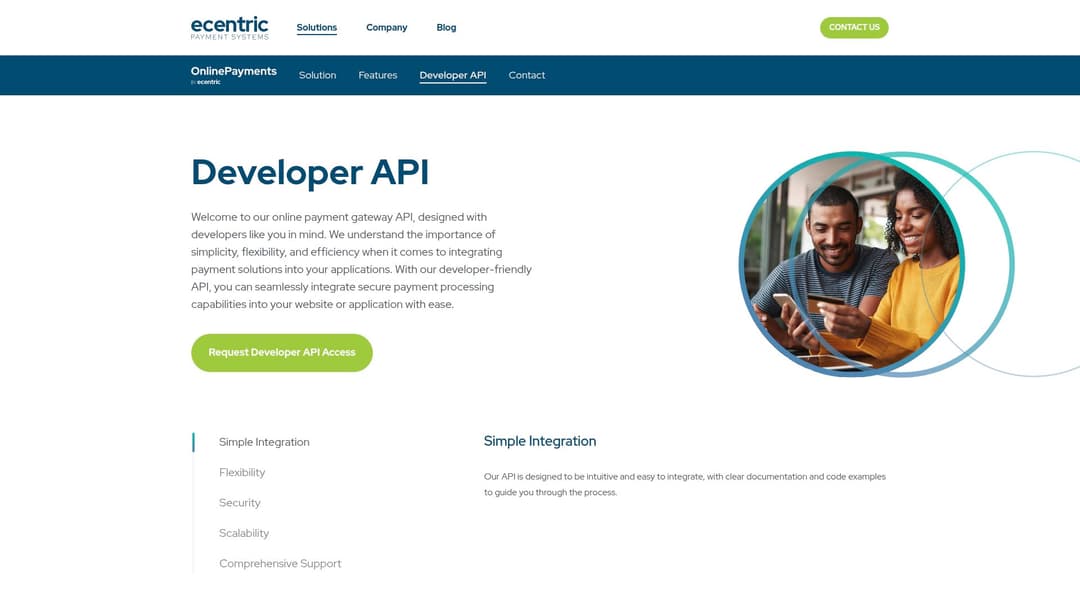Image resolution: width=1080 pixels, height=608 pixels.
Task: Open the Company menu item
Action: (x=386, y=28)
